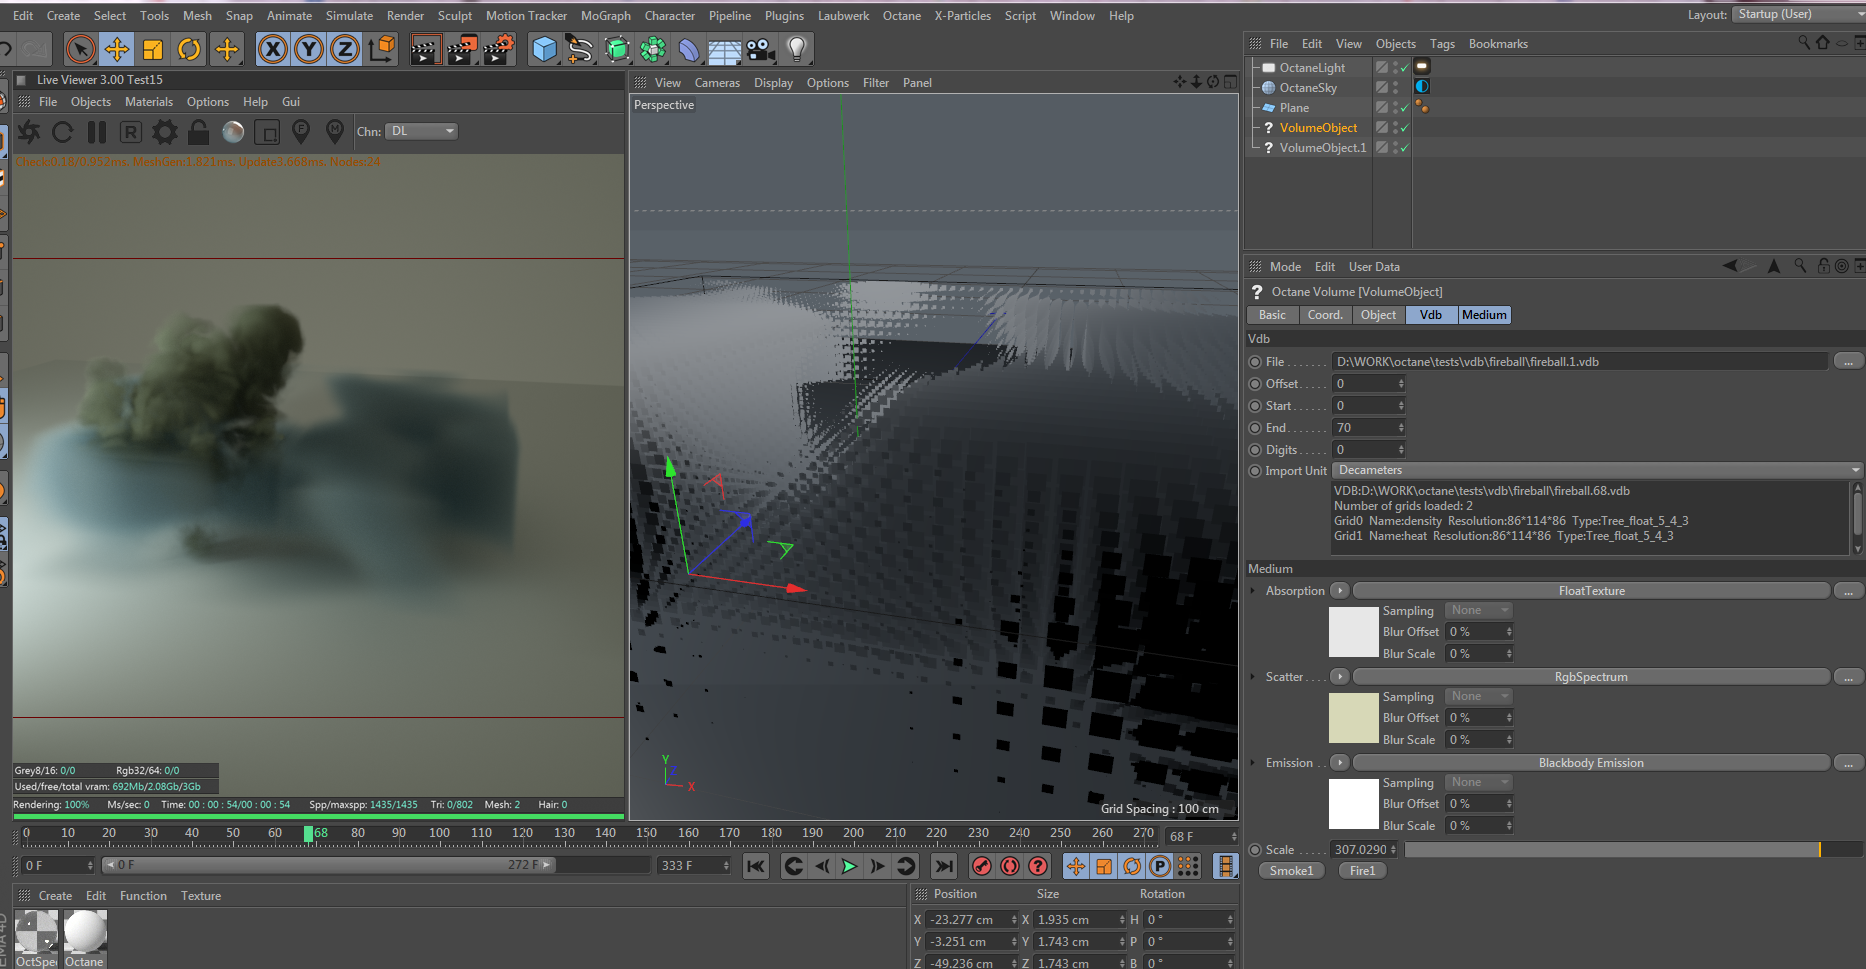Open Live Viewer settings gear

[164, 132]
